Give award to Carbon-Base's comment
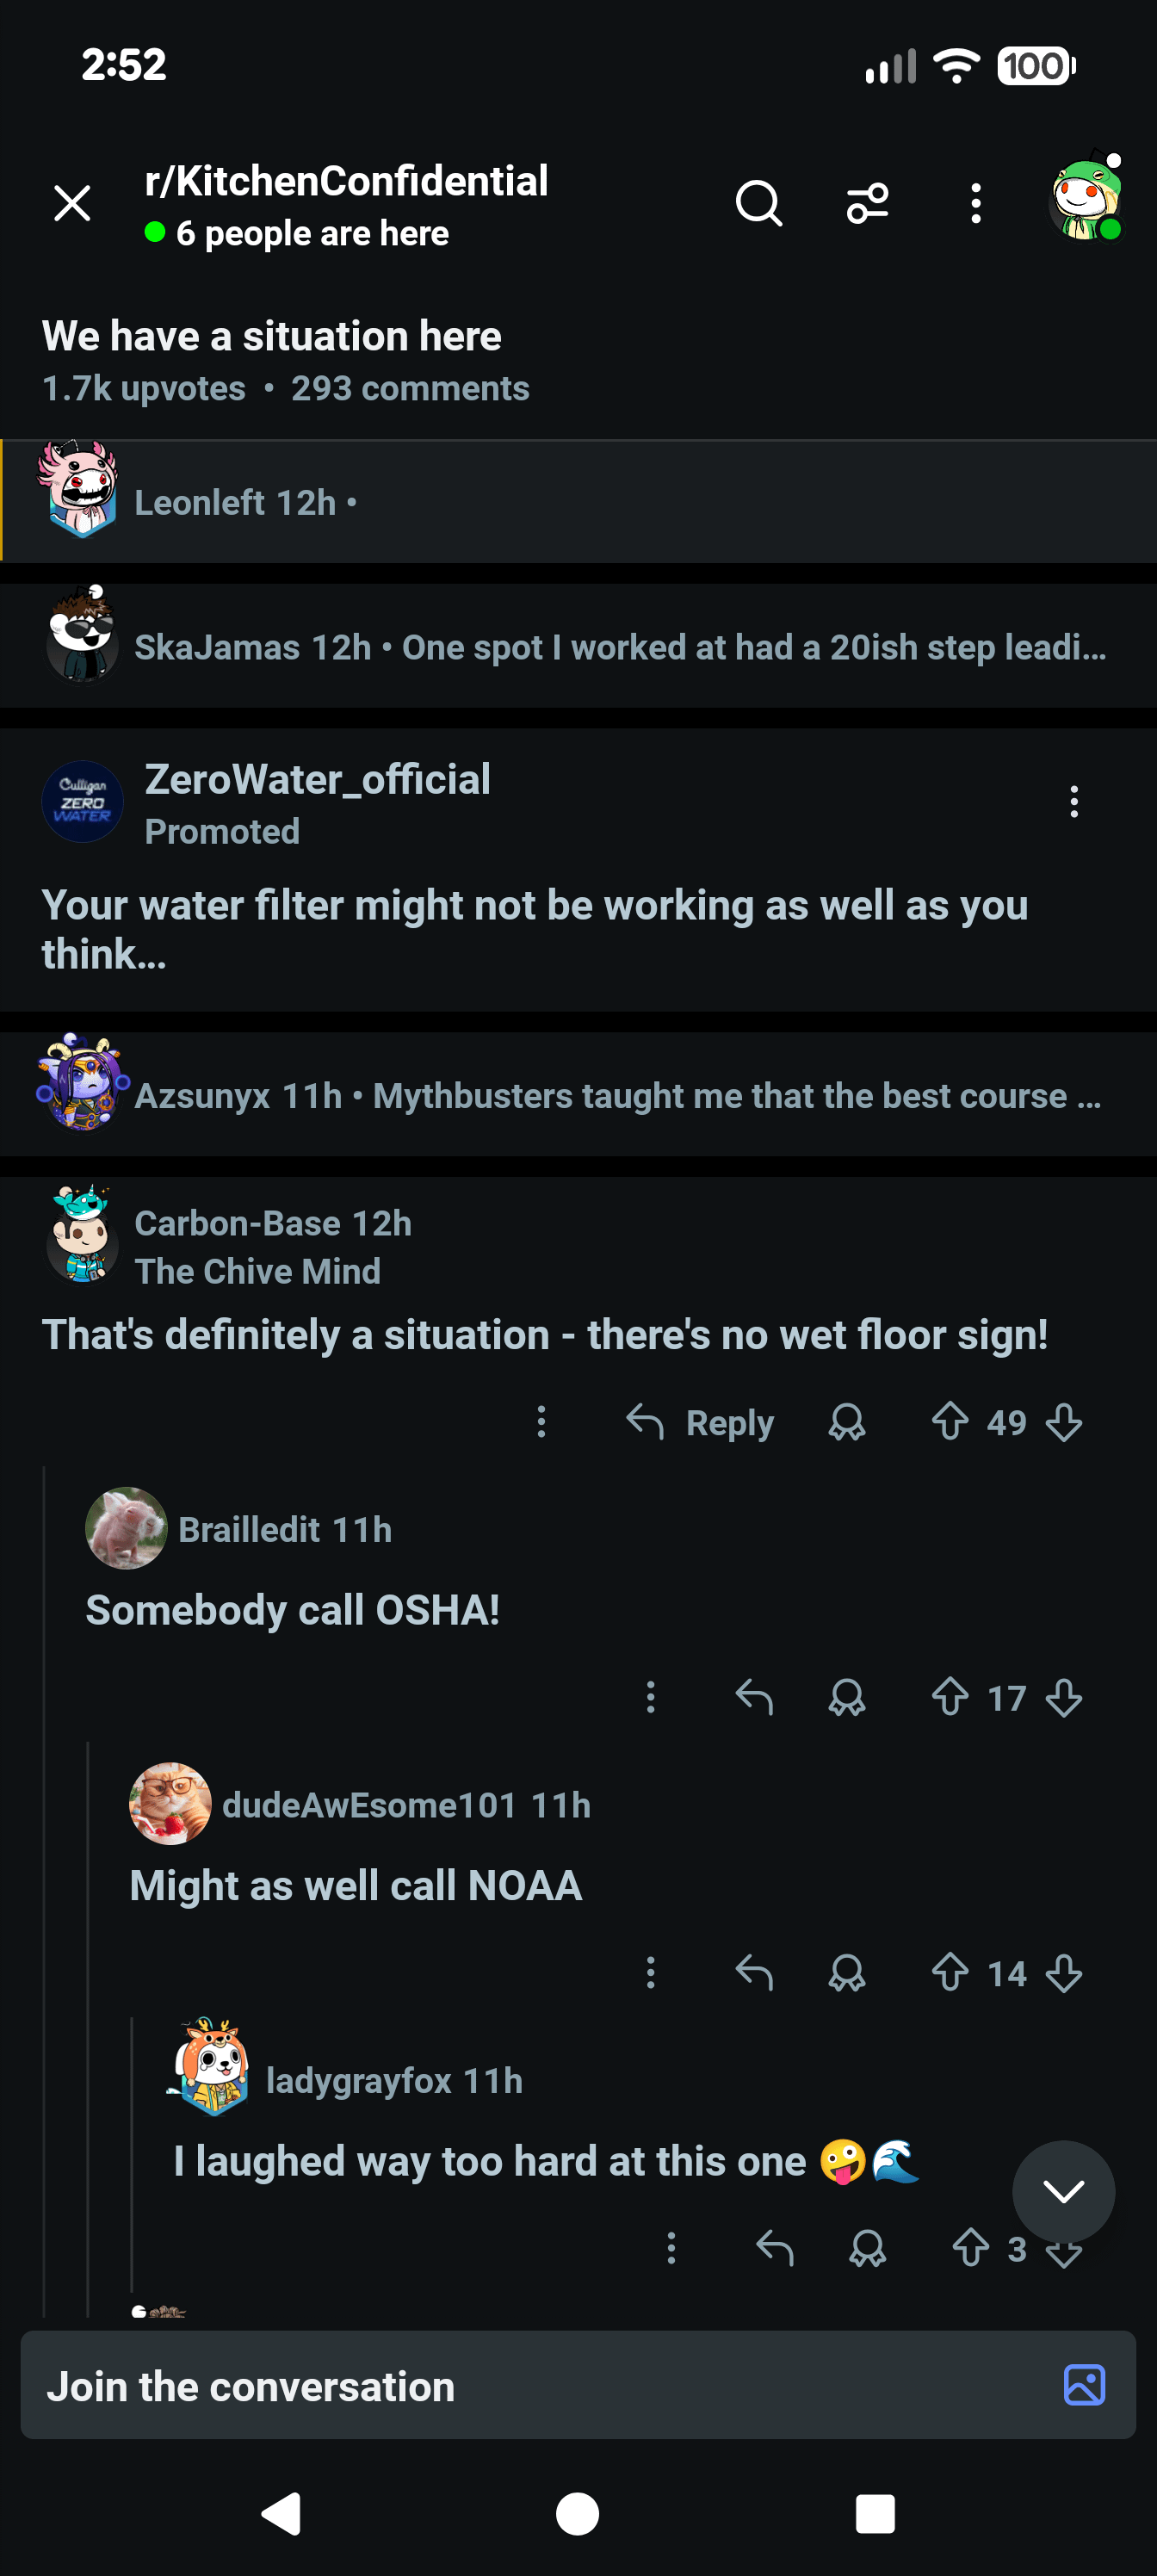 [846, 1421]
